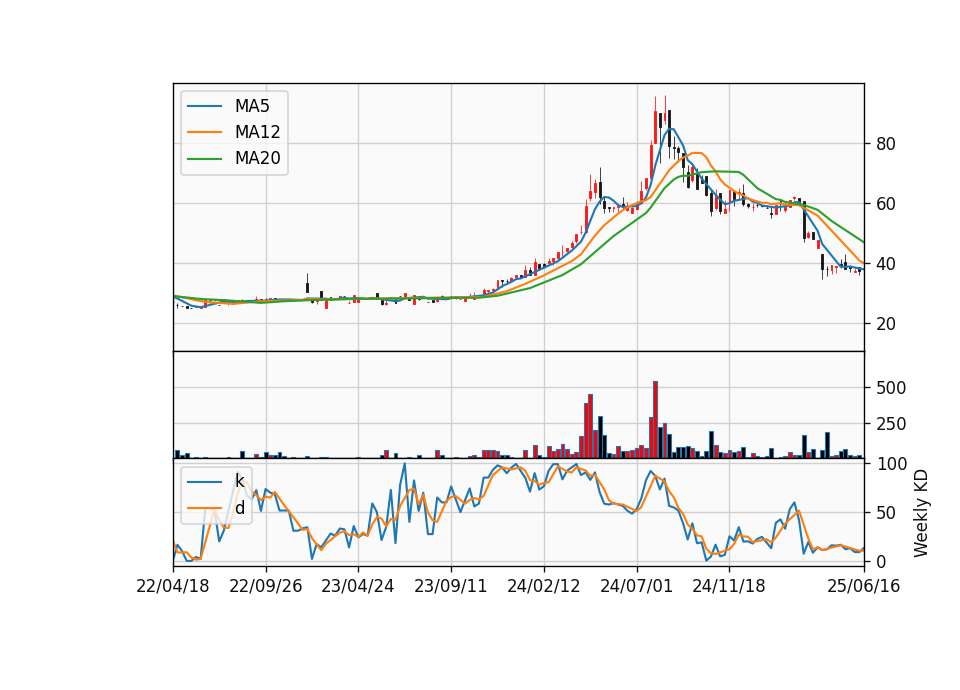Click the 23/04/24 date axis label

358,586
